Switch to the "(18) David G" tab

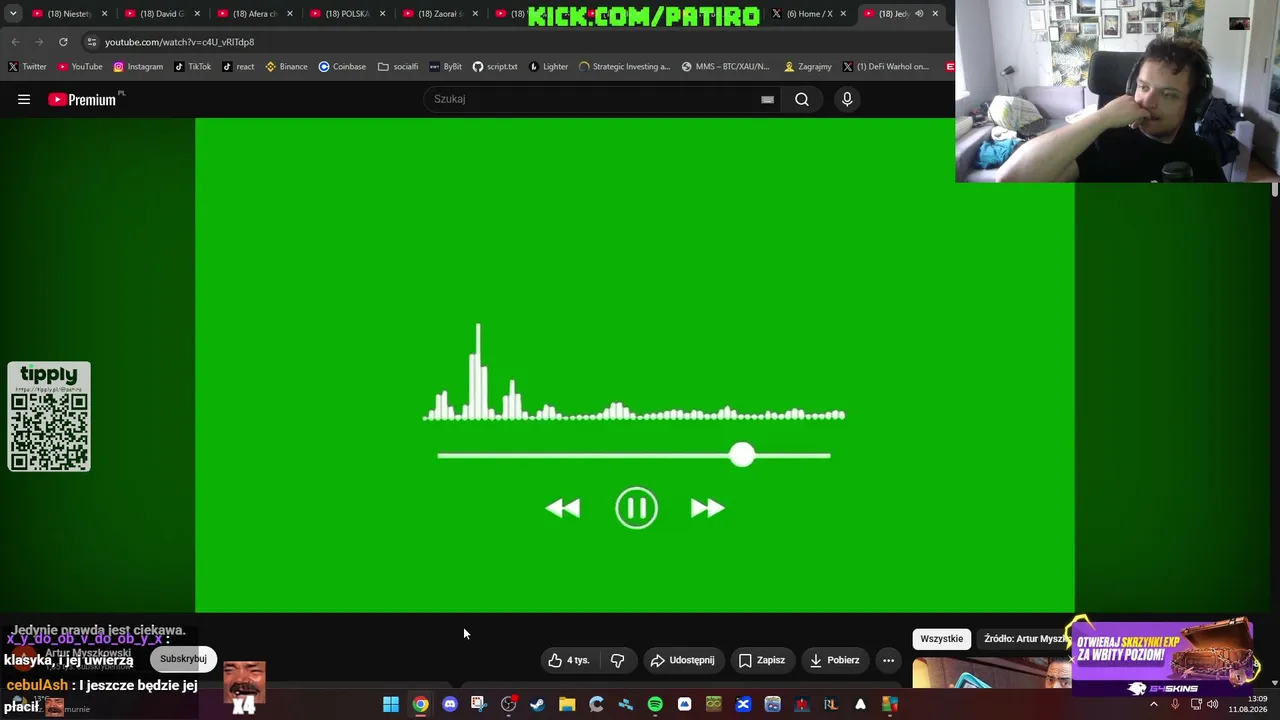tap(162, 14)
